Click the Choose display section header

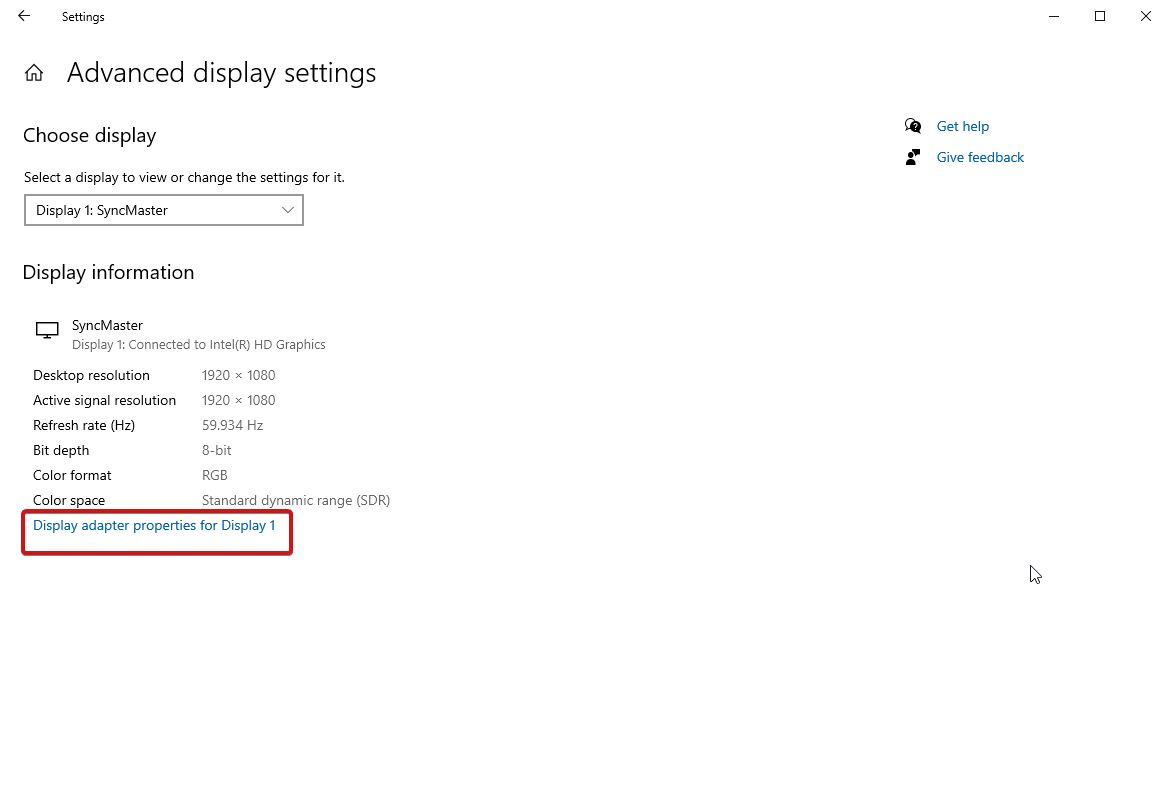coord(89,135)
